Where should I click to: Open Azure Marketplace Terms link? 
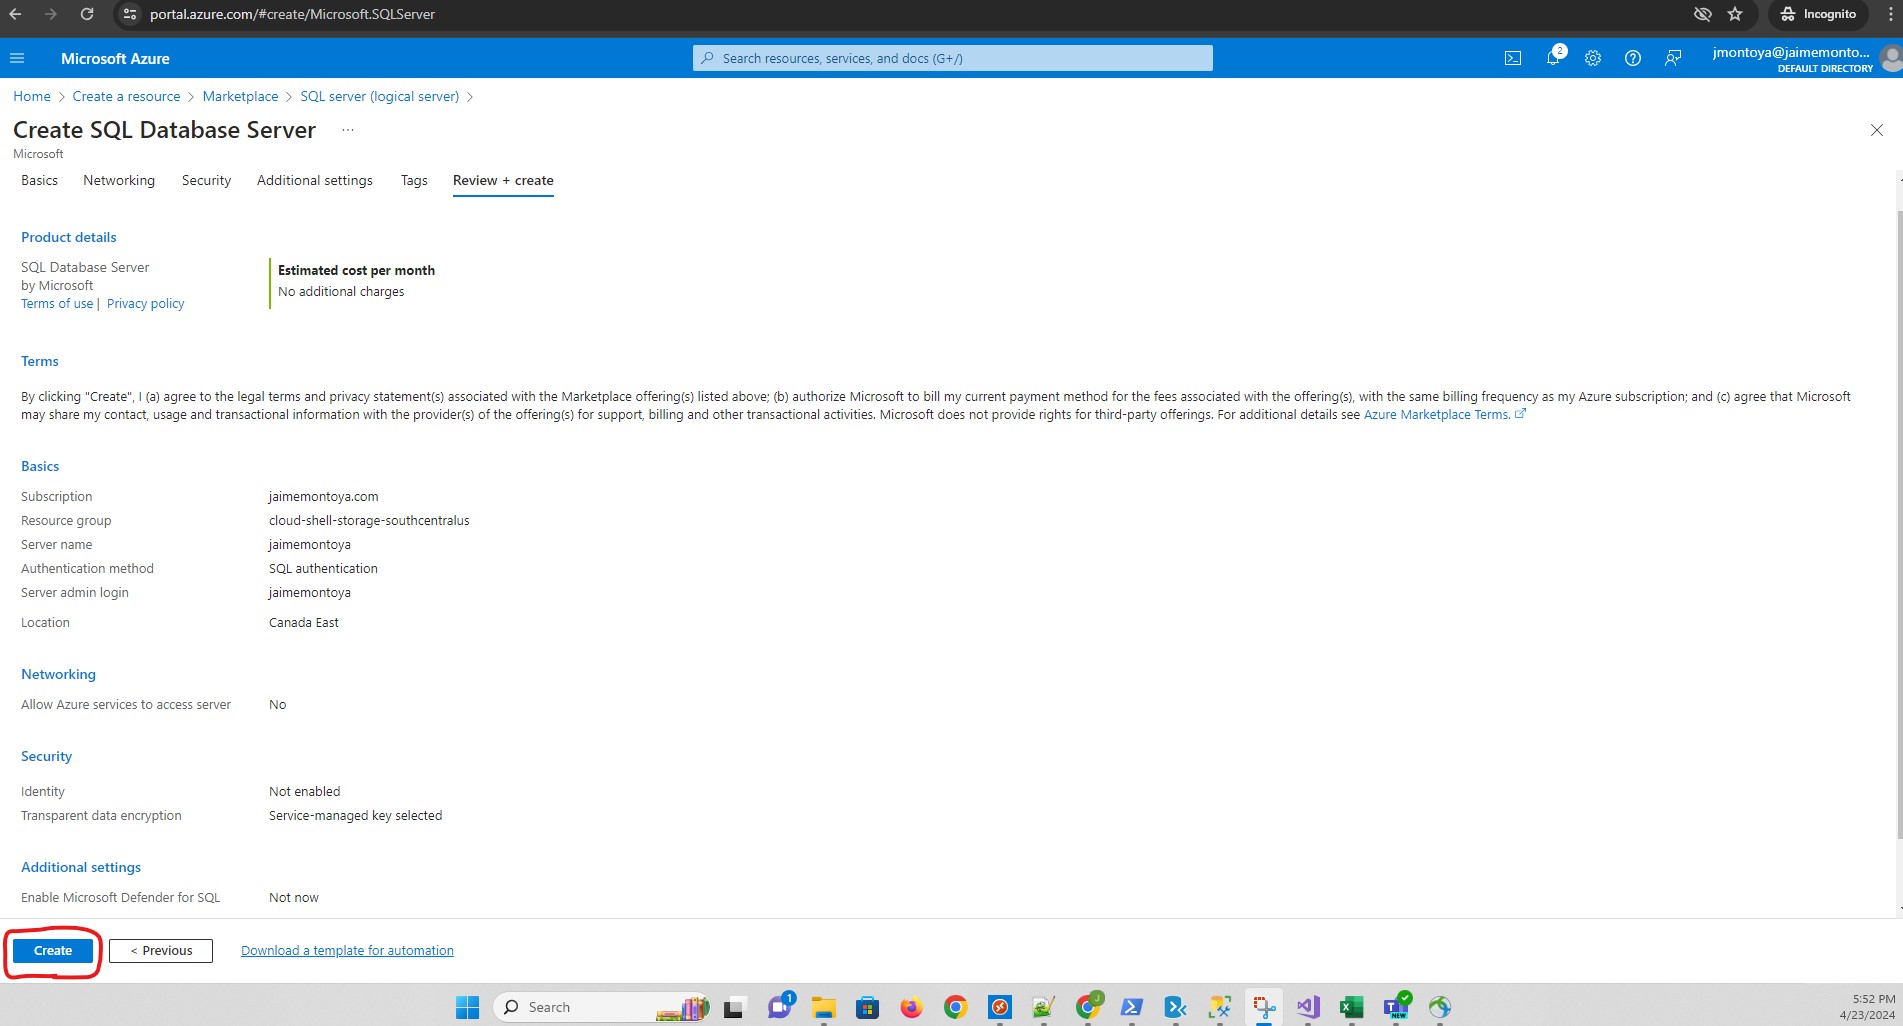tap(1444, 415)
